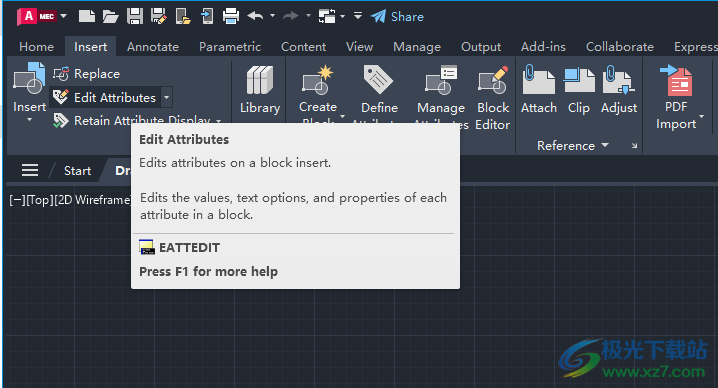Save the drawing with the Save icon
The image size is (718, 388).
[x=135, y=16]
